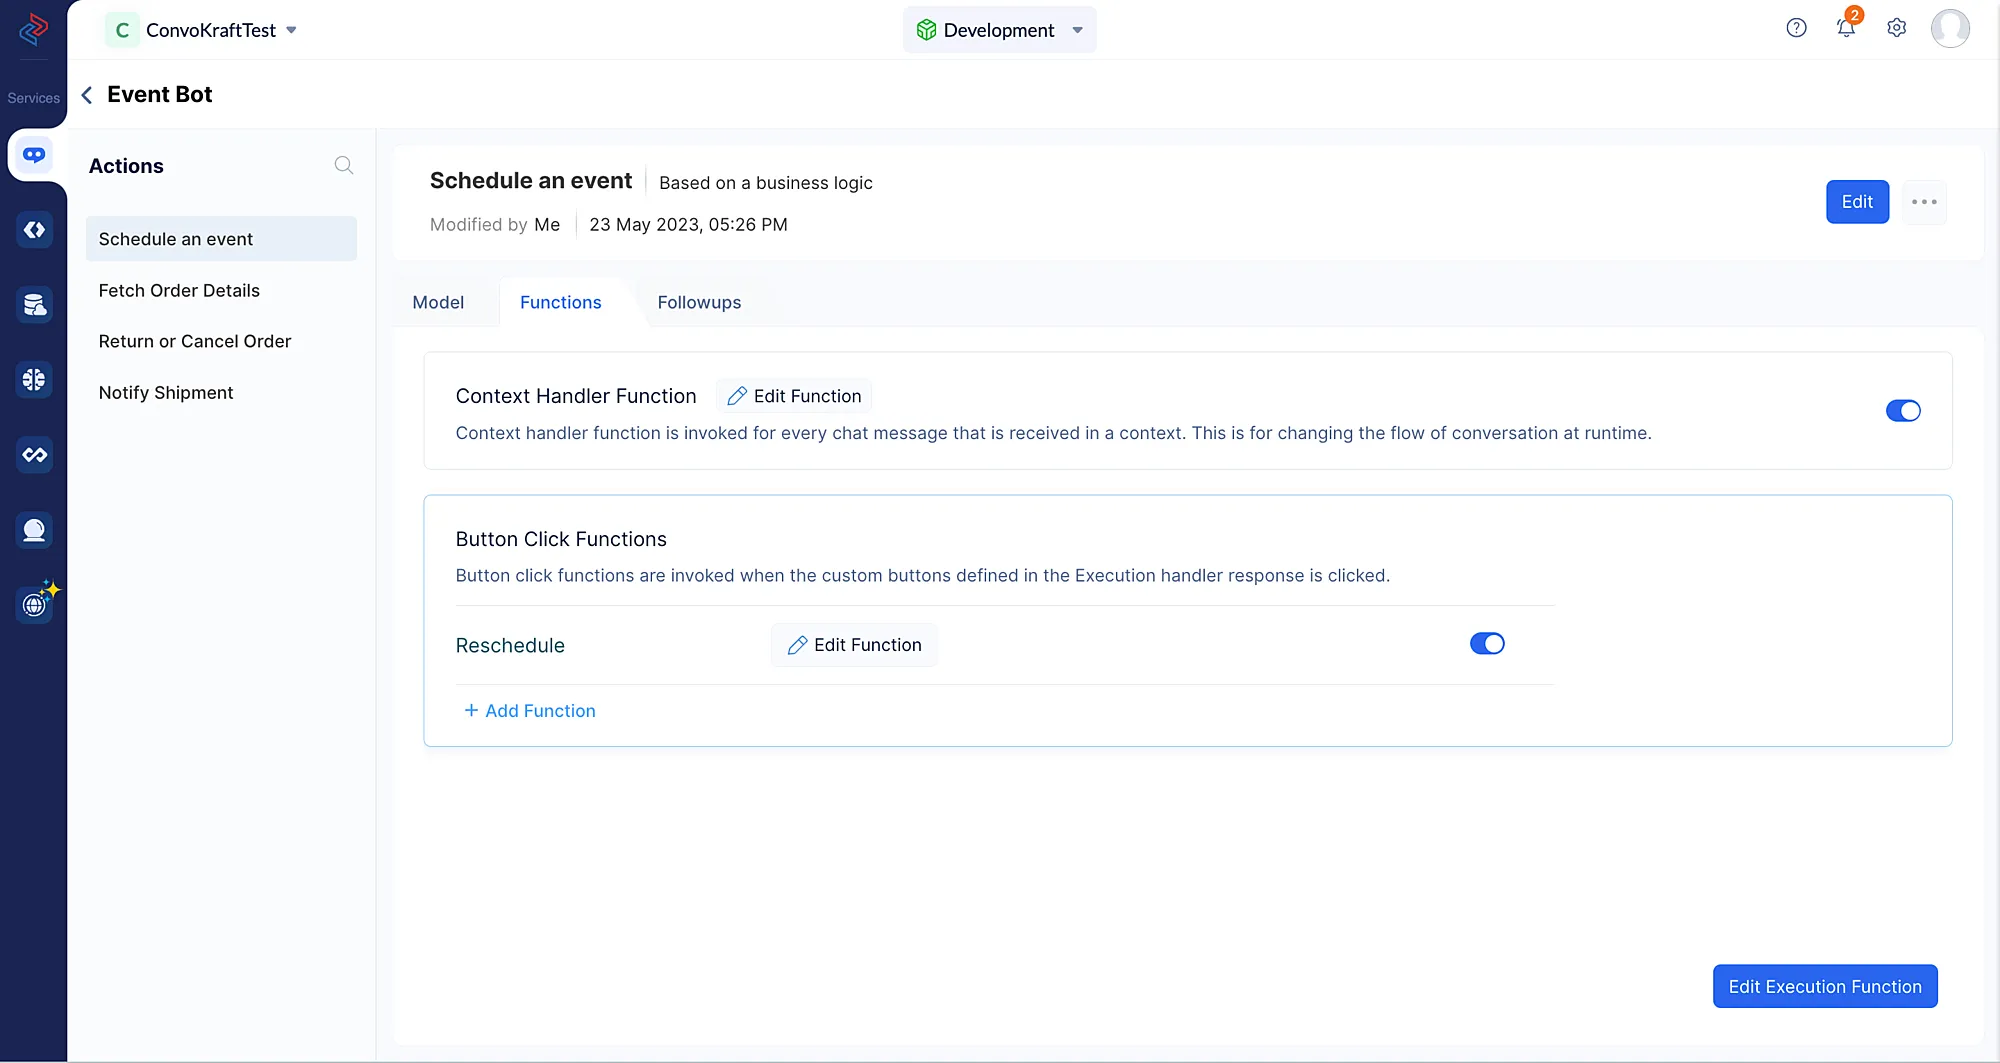Open the code brackets service in sidebar
The height and width of the screenshot is (1063, 2000).
(34, 230)
